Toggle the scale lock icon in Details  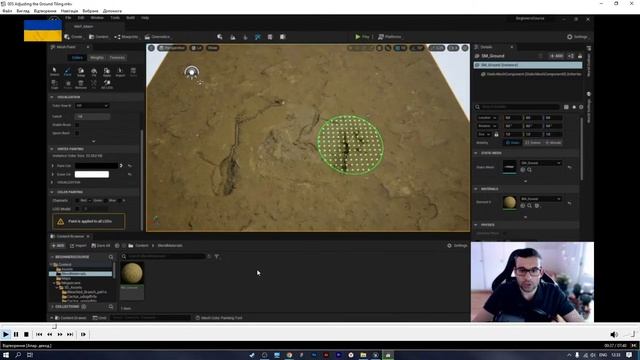click(496, 134)
